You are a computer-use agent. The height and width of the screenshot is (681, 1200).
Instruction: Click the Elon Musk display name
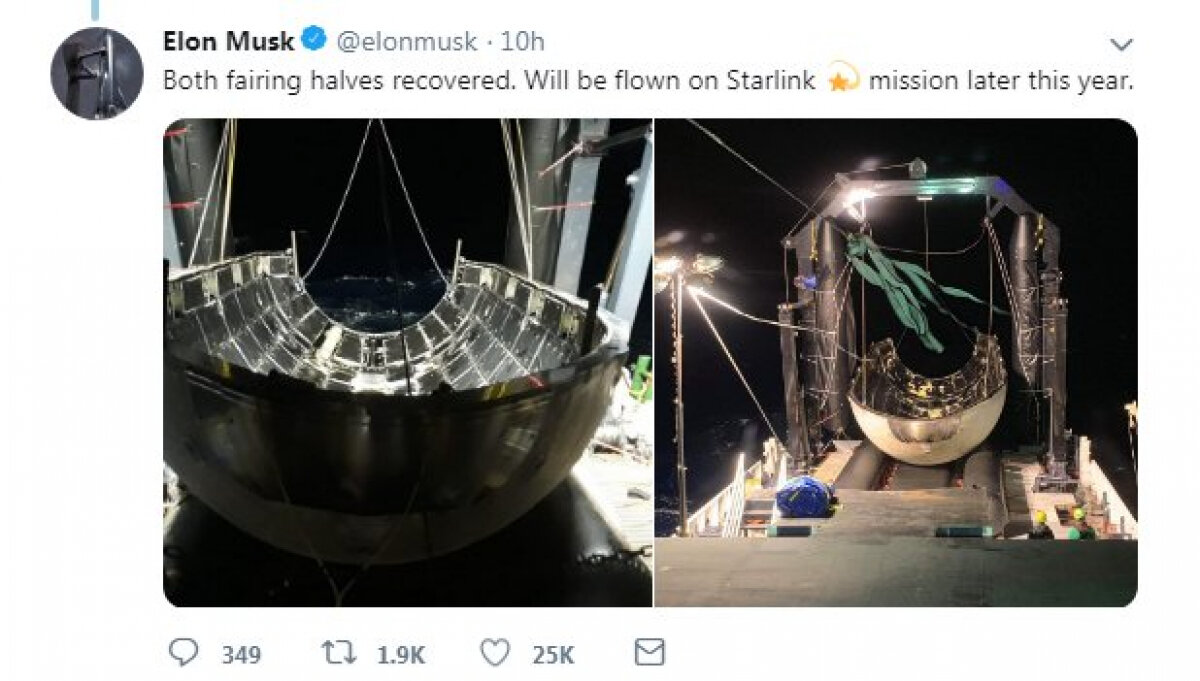click(229, 41)
